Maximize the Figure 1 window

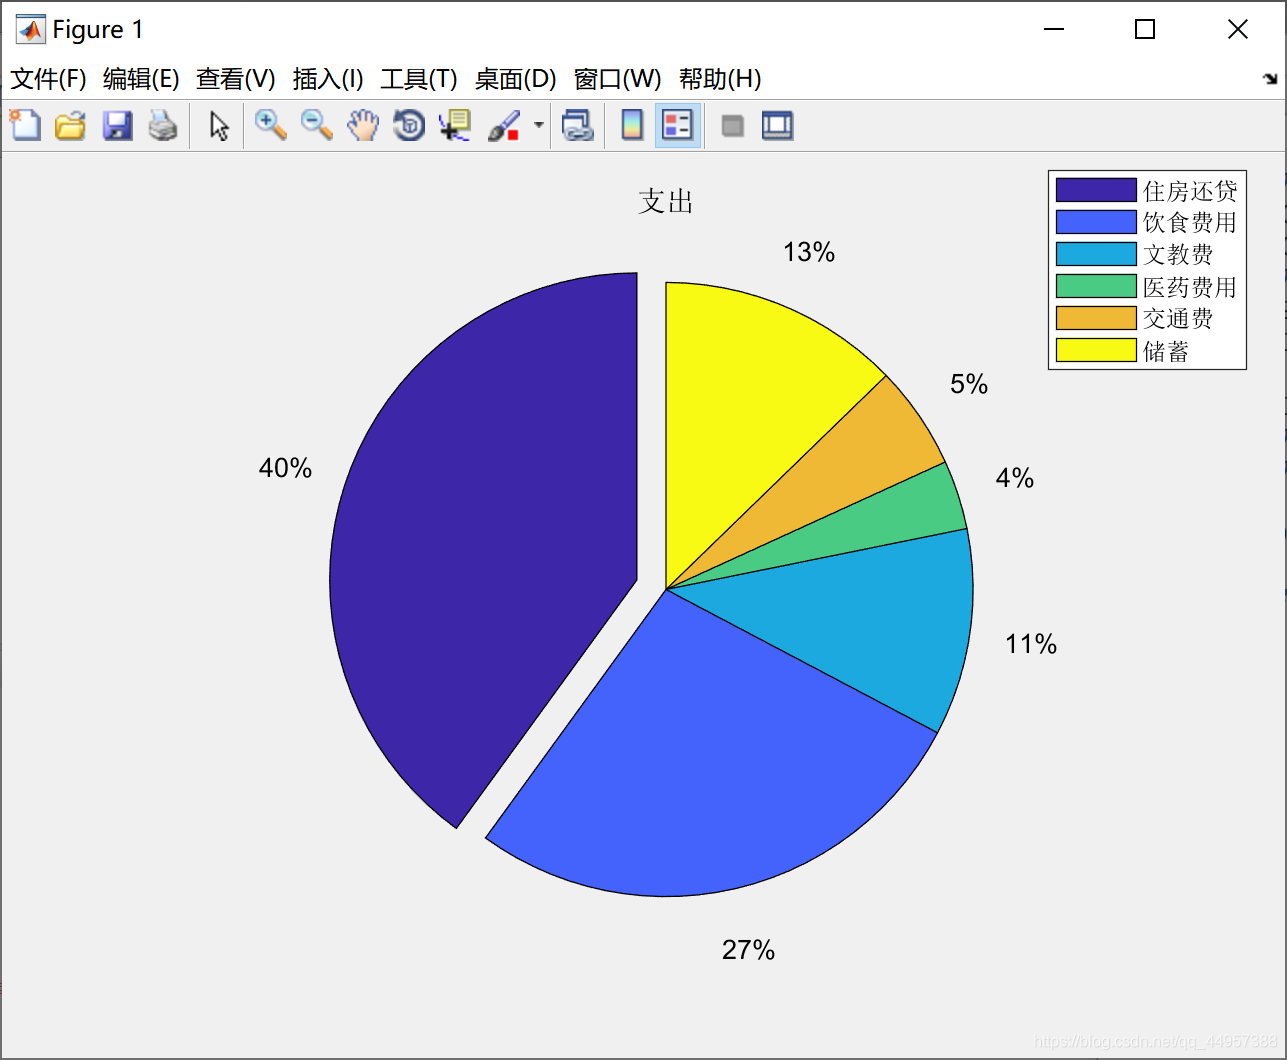(1145, 30)
